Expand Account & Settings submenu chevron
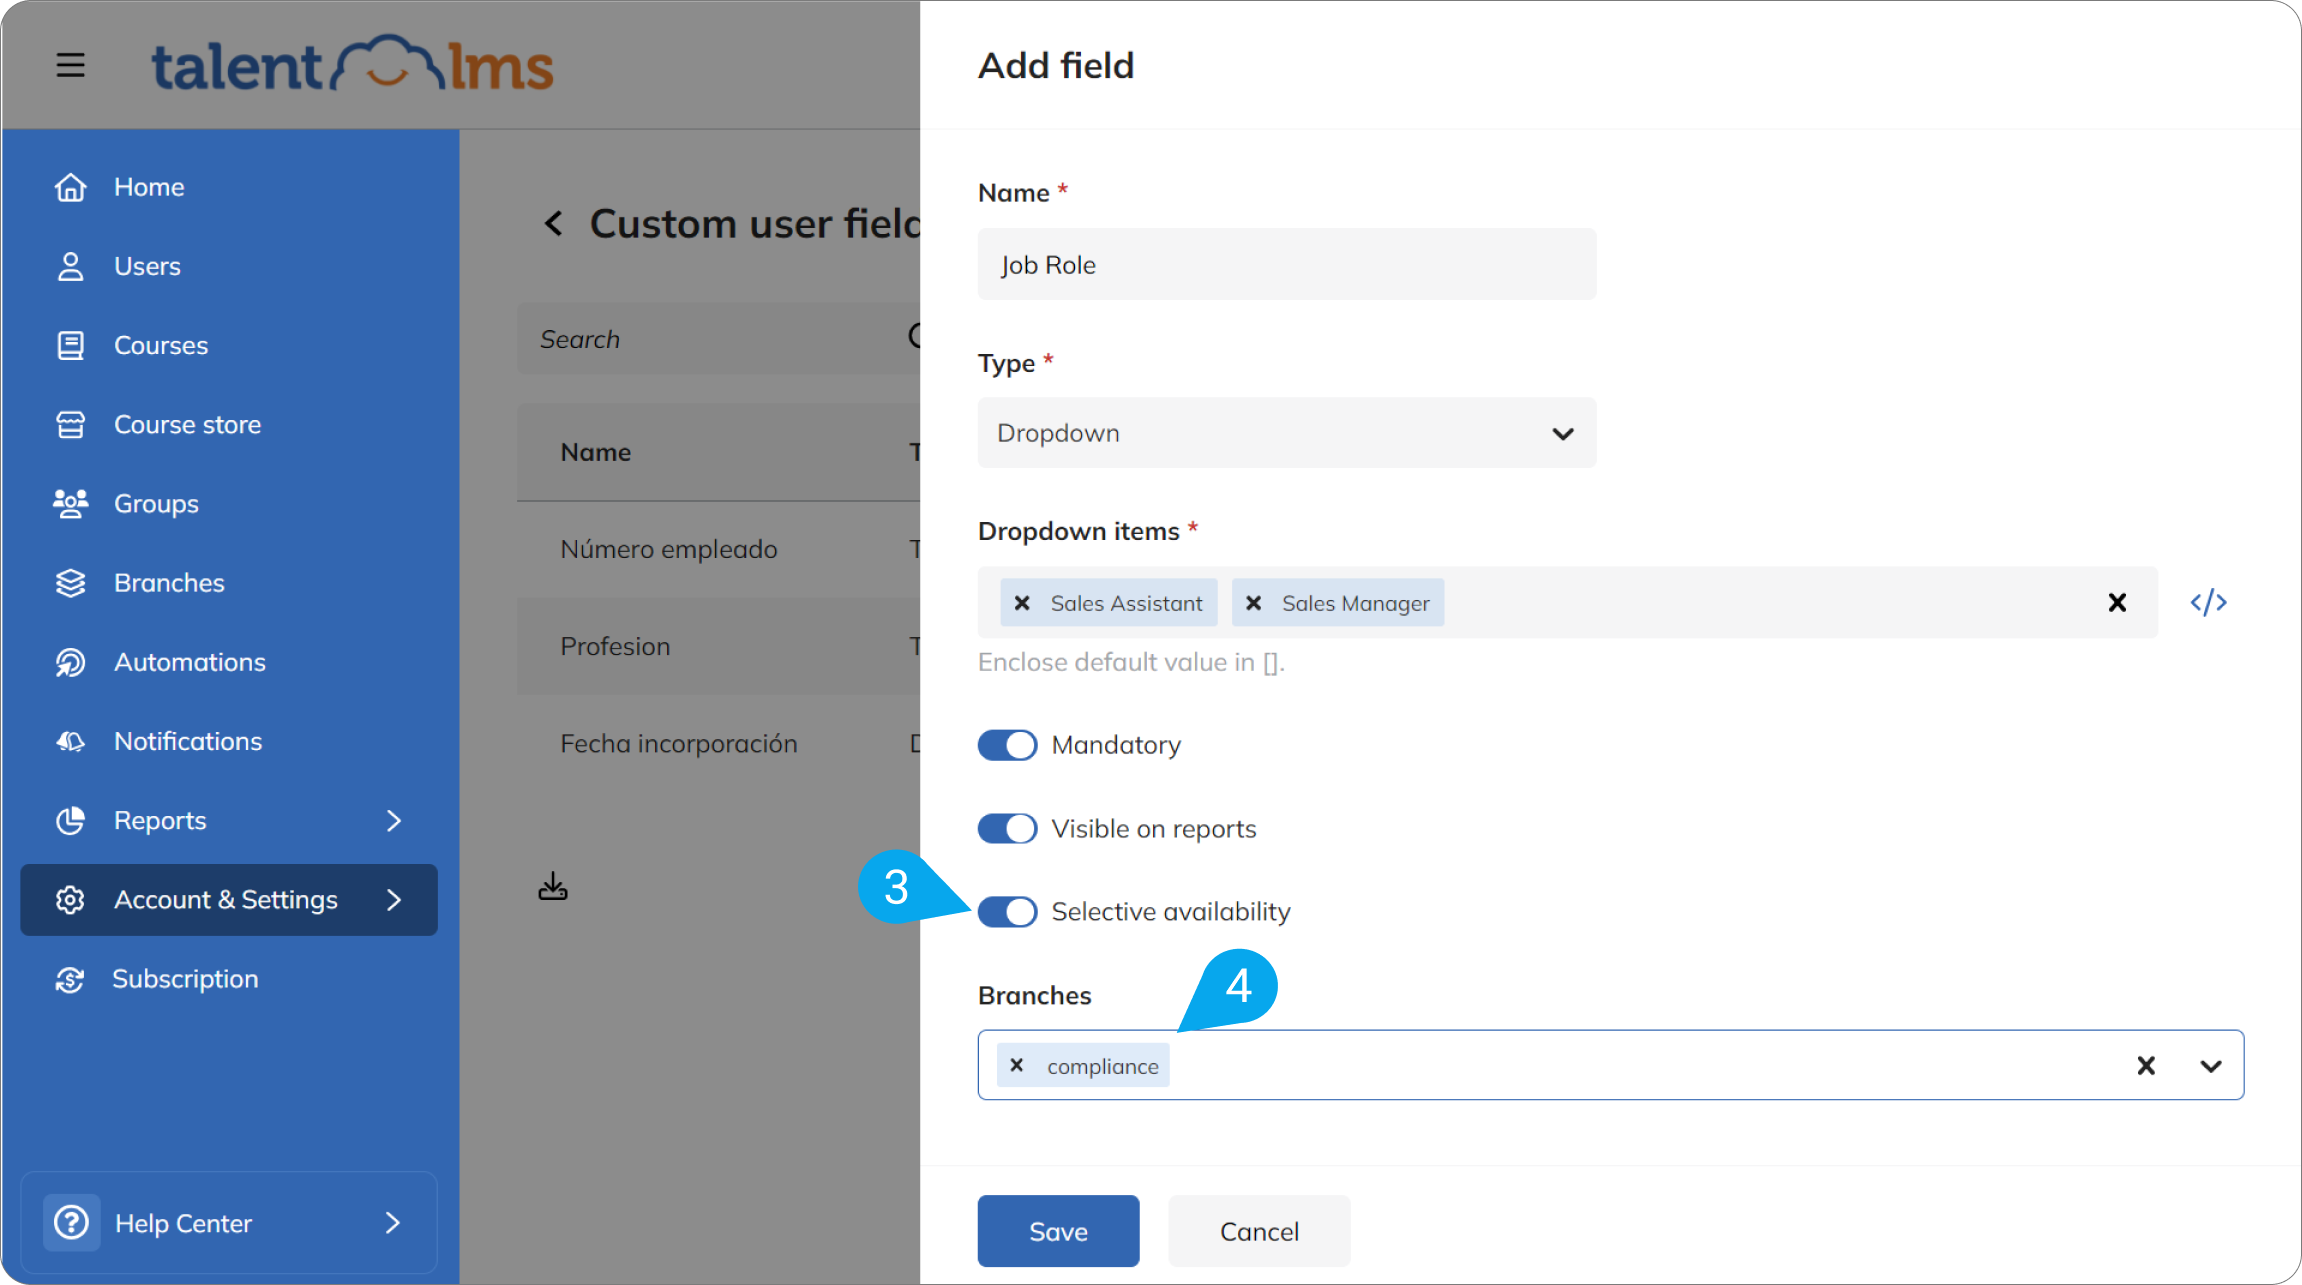The height and width of the screenshot is (1285, 2302). coord(394,900)
